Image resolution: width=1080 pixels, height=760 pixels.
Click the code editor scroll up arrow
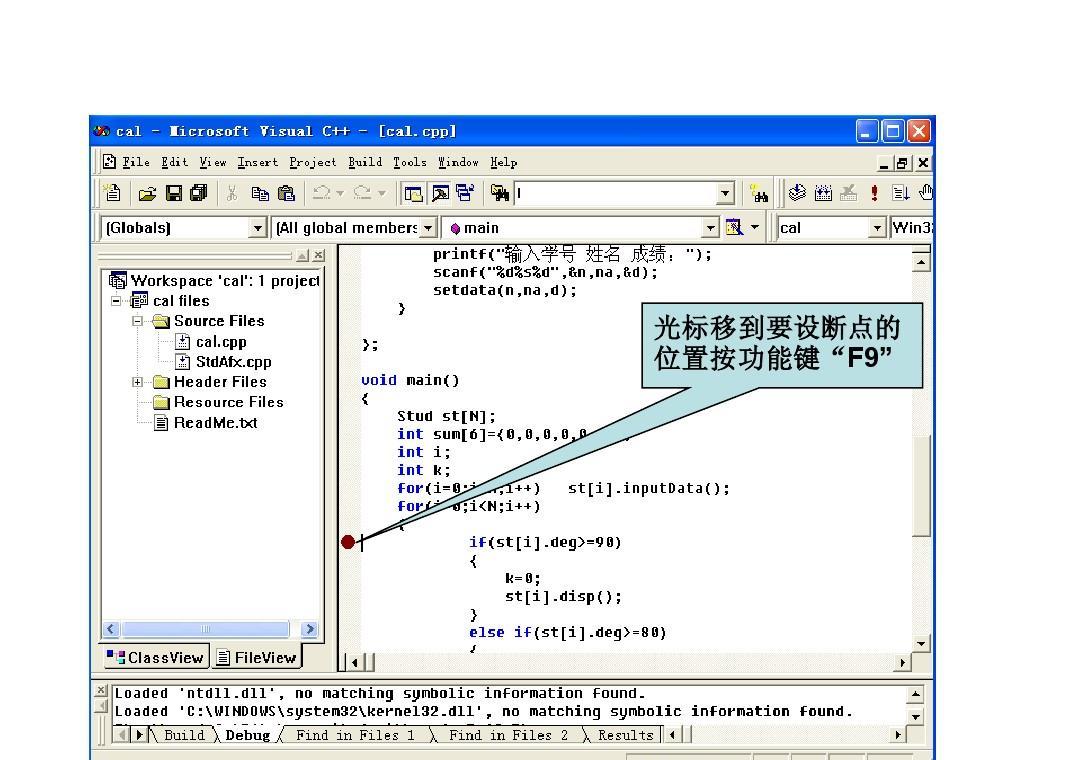click(x=922, y=262)
